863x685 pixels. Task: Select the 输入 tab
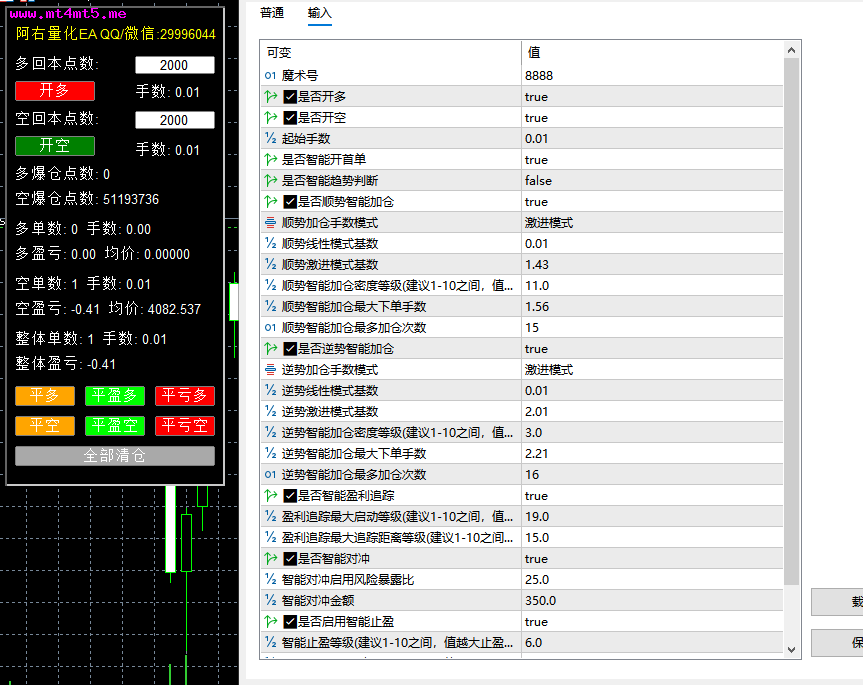click(x=319, y=13)
